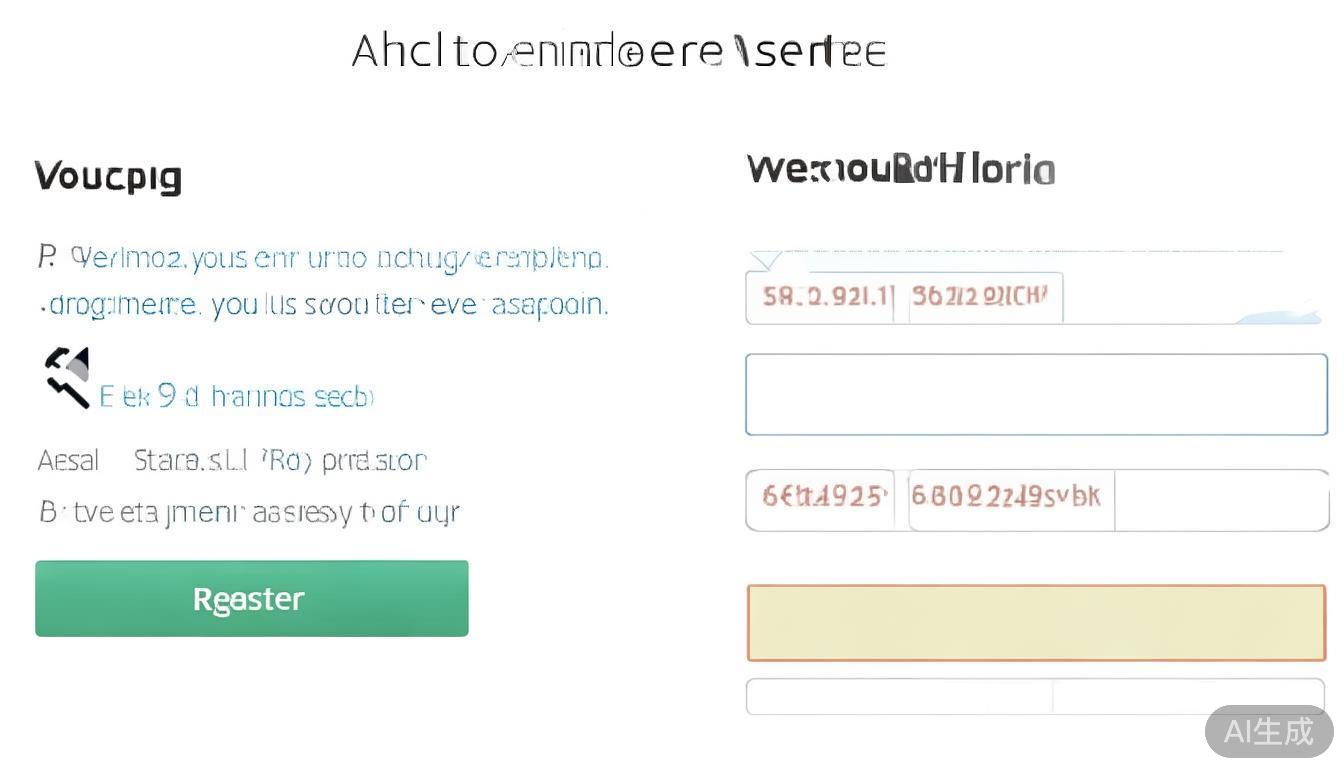Click the 'Ahcl to enmdoere Isertee' page title
1344x768 pixels.
[618, 51]
